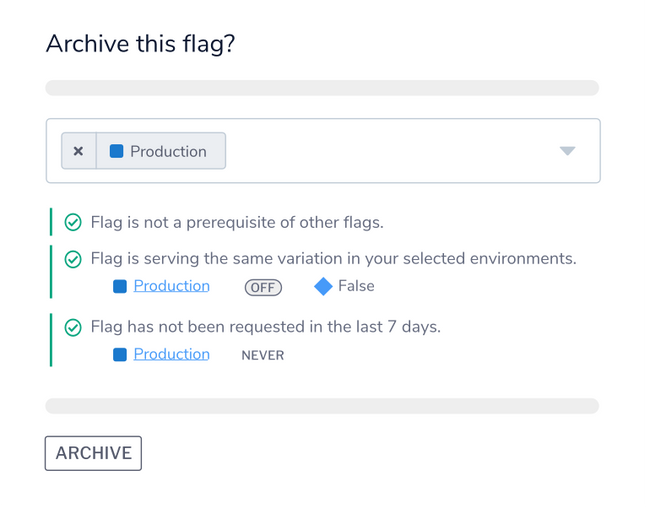The width and height of the screenshot is (650, 508).
Task: Click blue square beside Production NEVER row
Action: click(x=120, y=355)
